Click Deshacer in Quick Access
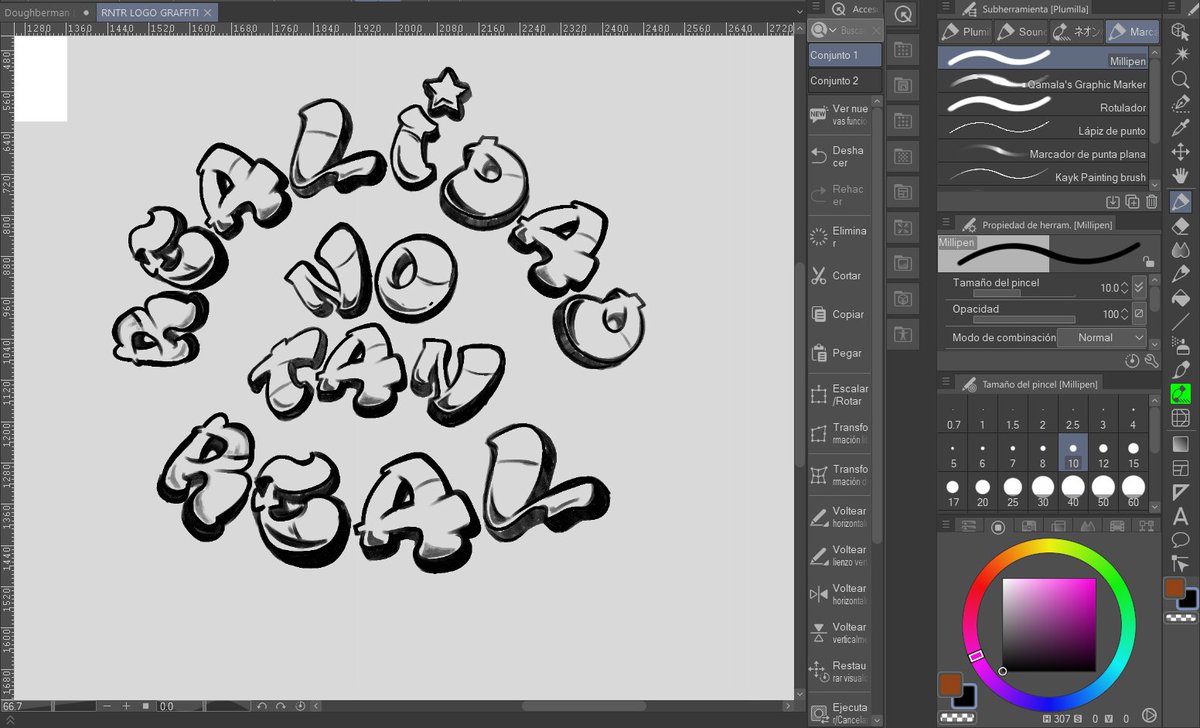Viewport: 1200px width, 728px height. (x=840, y=157)
